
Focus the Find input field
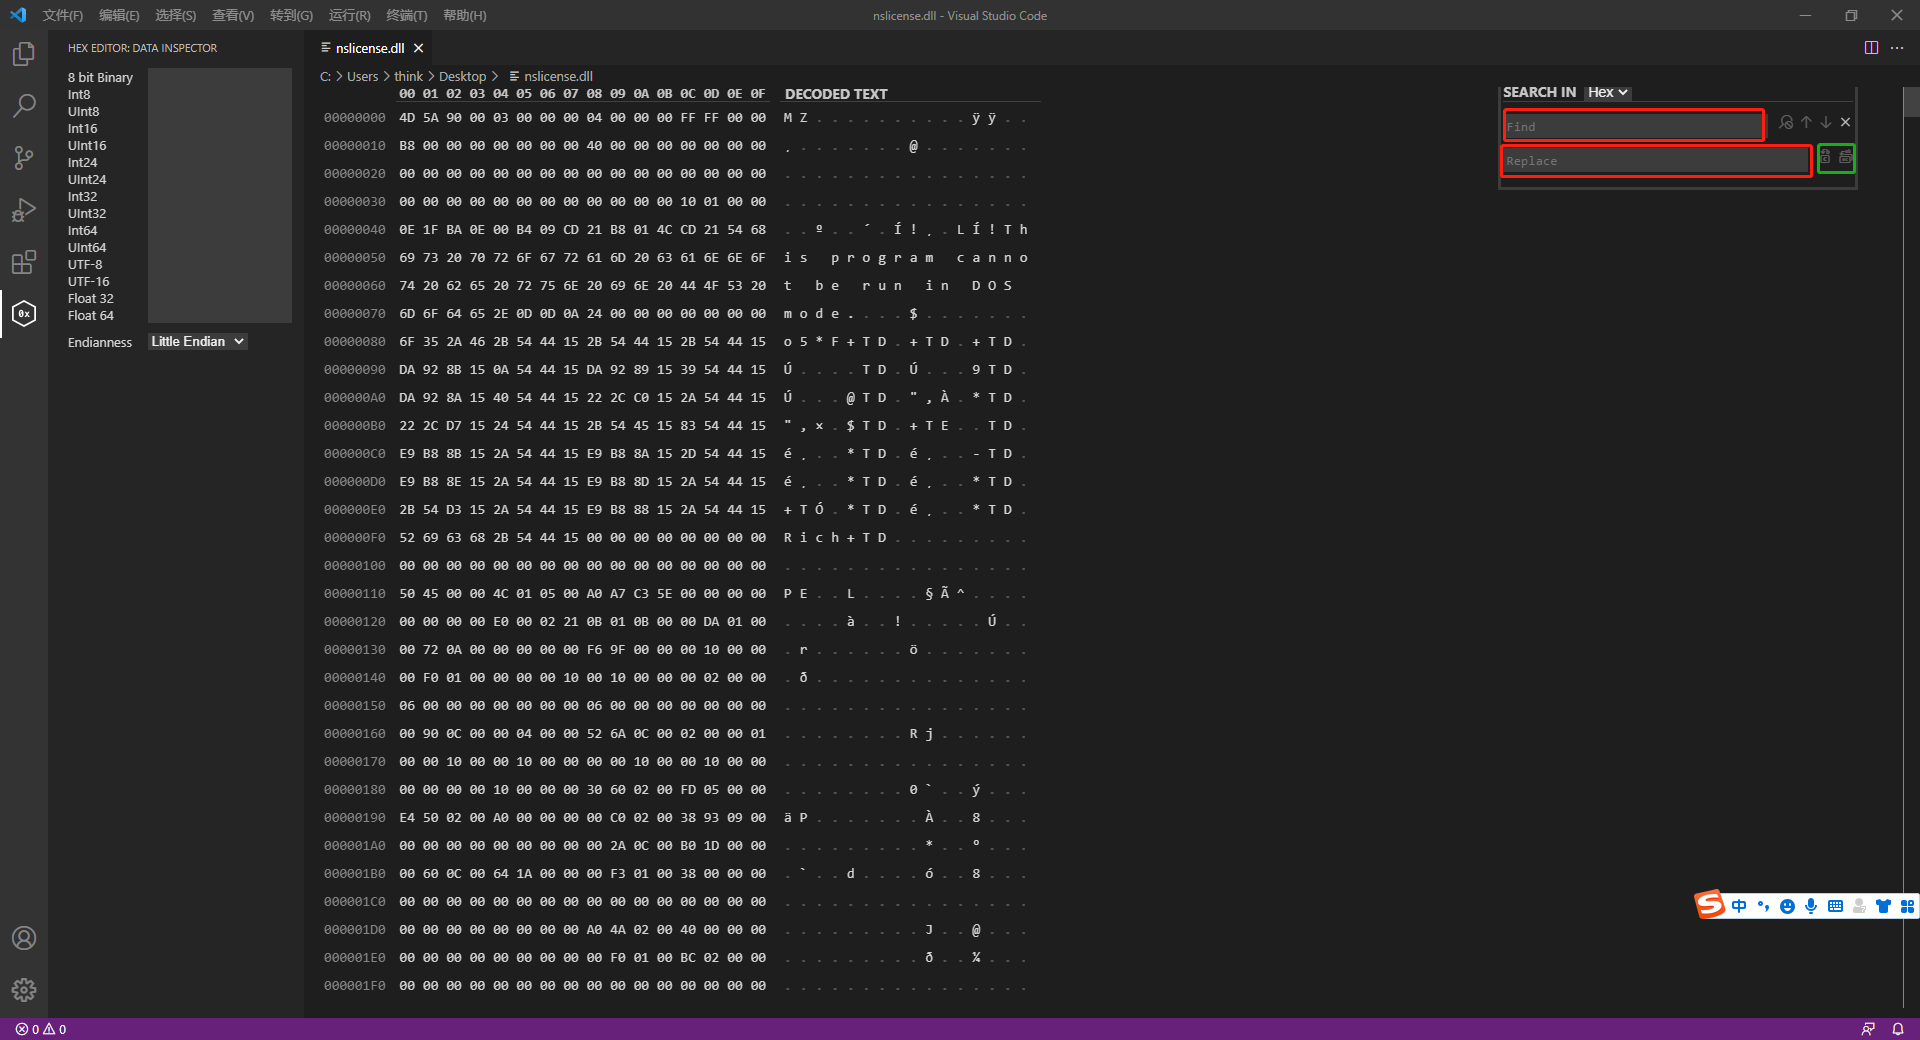(1634, 126)
